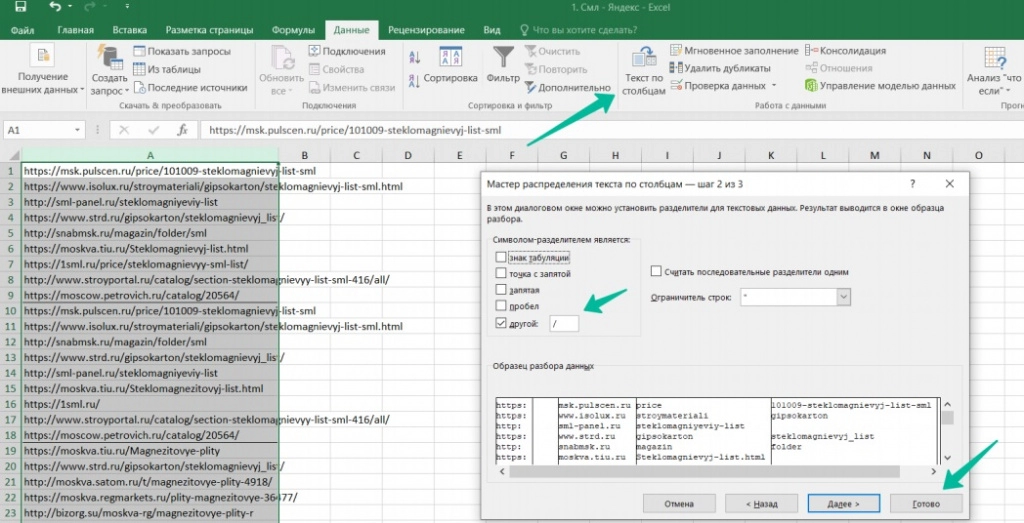Viewport: 1024px width, 523px height.
Task: Sort ascending with А-Я icon
Action: click(x=414, y=57)
